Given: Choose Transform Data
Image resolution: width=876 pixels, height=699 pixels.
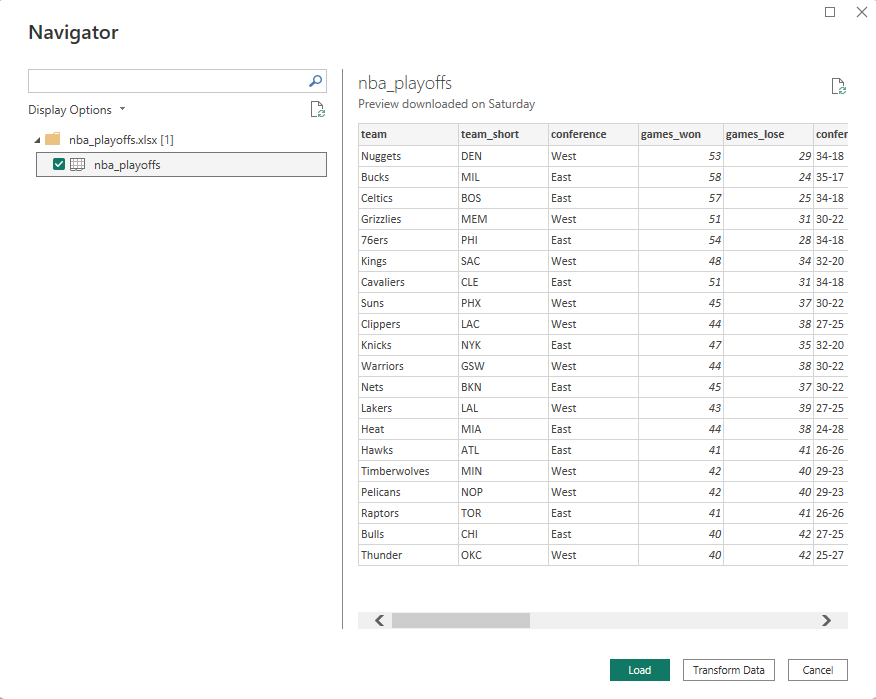Looking at the screenshot, I should [728, 670].
